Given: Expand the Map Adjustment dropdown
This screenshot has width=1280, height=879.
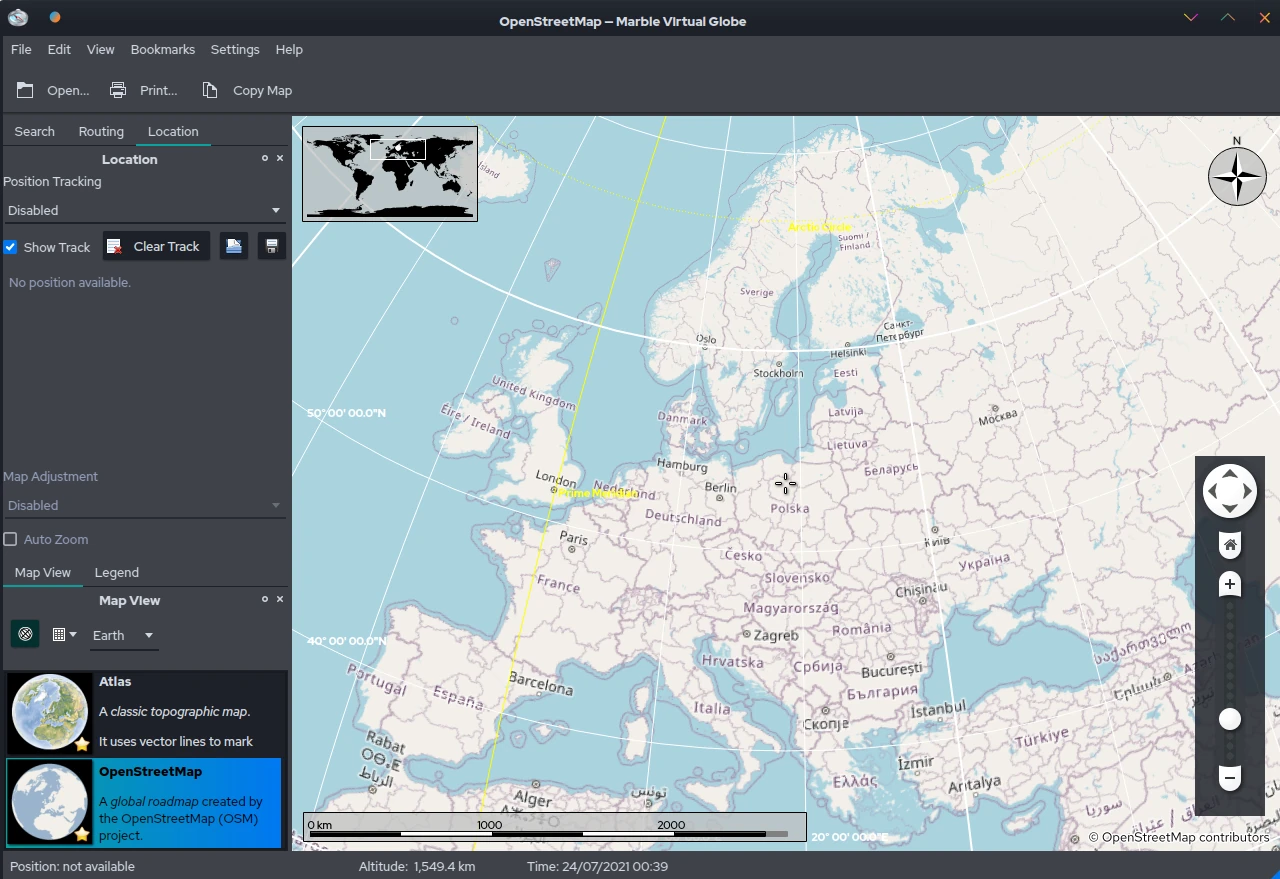Looking at the screenshot, I should pyautogui.click(x=144, y=505).
